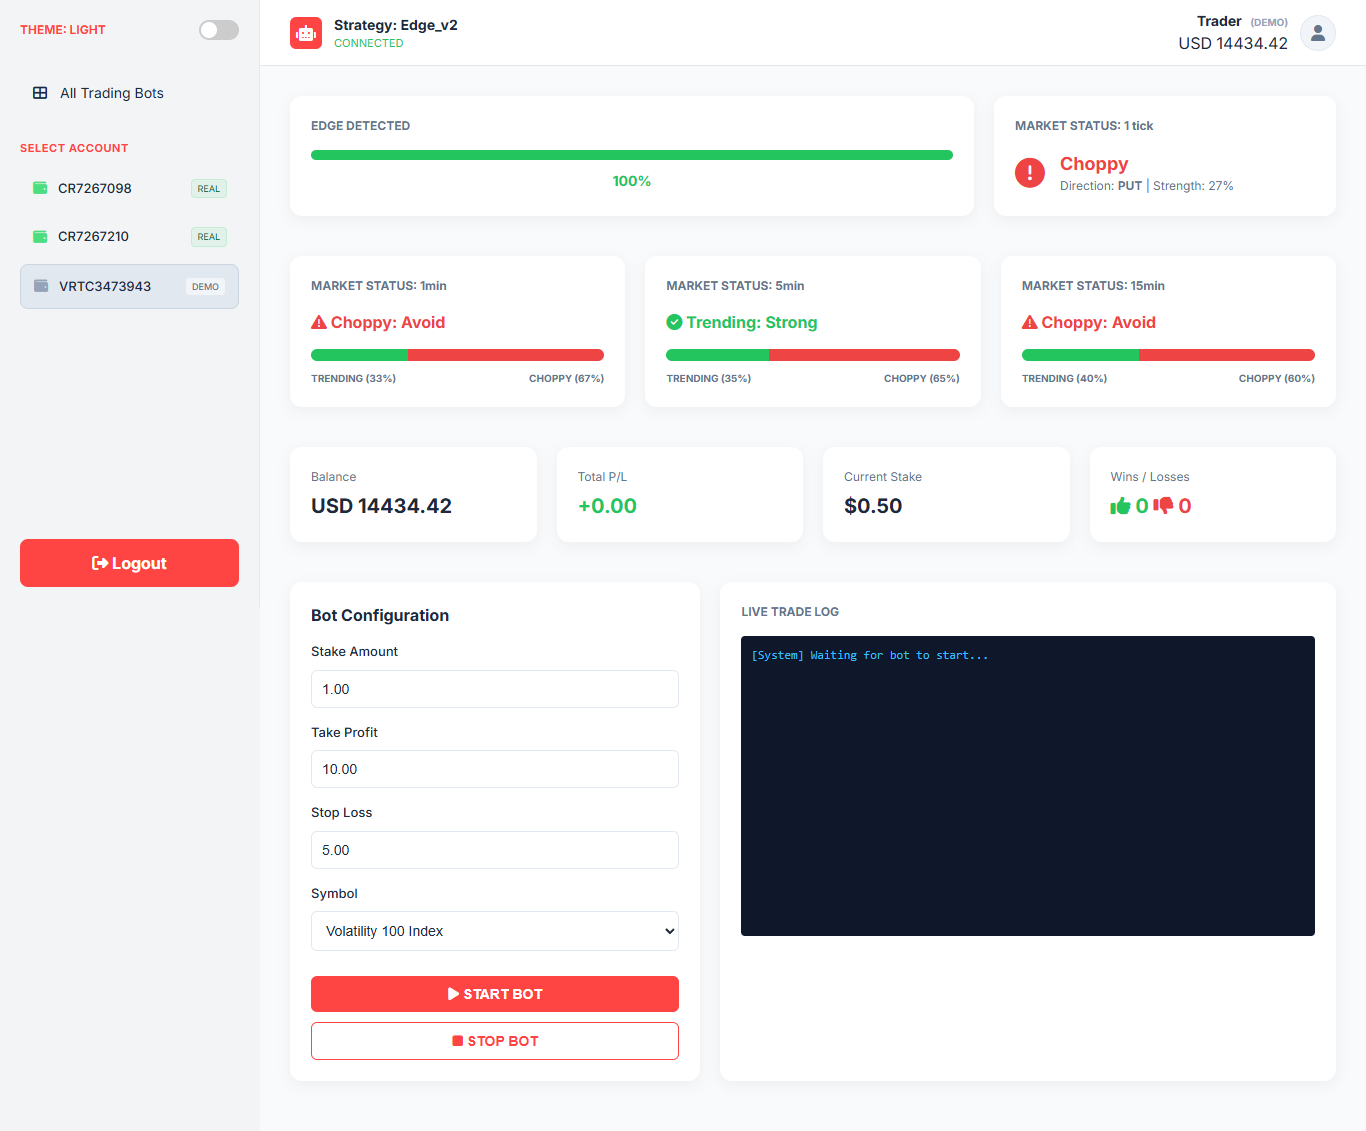Click the 100% edge percentage text
The width and height of the screenshot is (1366, 1131).
tap(632, 181)
